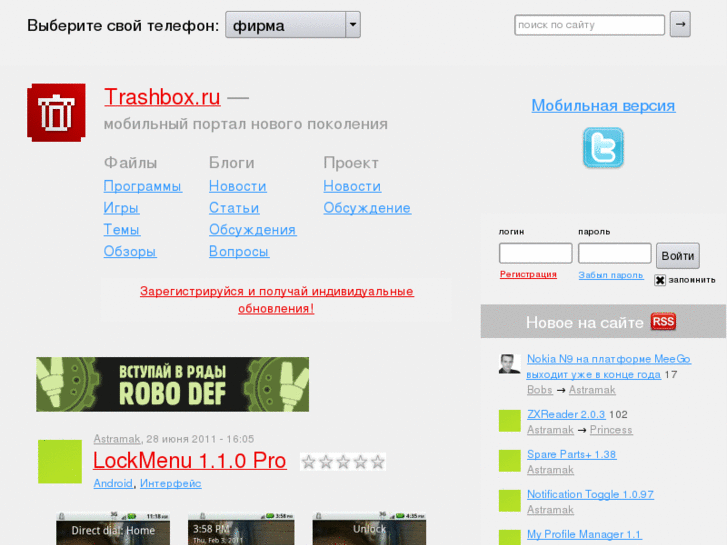Open the RSS feed icon
The height and width of the screenshot is (545, 727).
[x=663, y=321]
